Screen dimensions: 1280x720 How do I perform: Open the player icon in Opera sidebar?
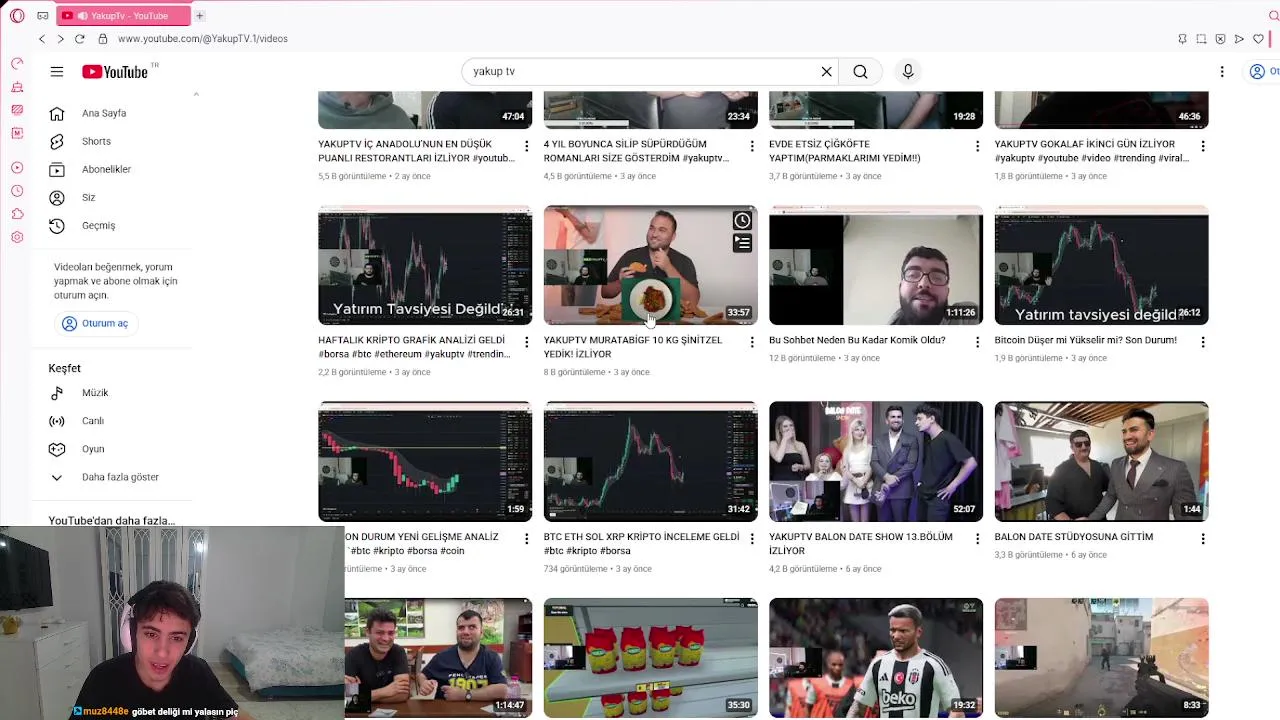(17, 167)
